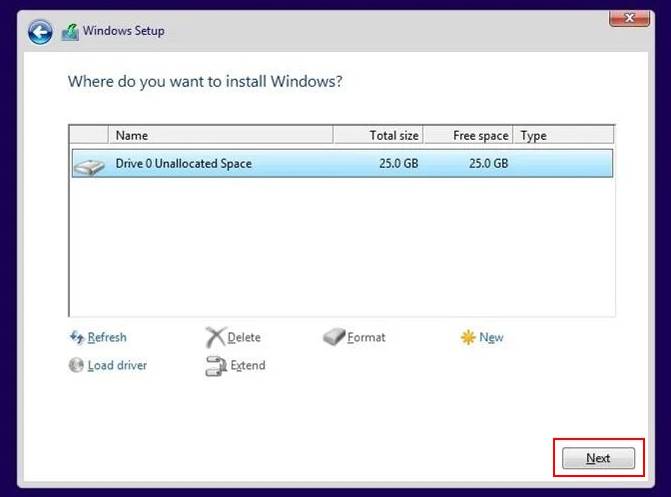671x497 pixels.
Task: Close the Windows Setup window
Action: (x=629, y=18)
